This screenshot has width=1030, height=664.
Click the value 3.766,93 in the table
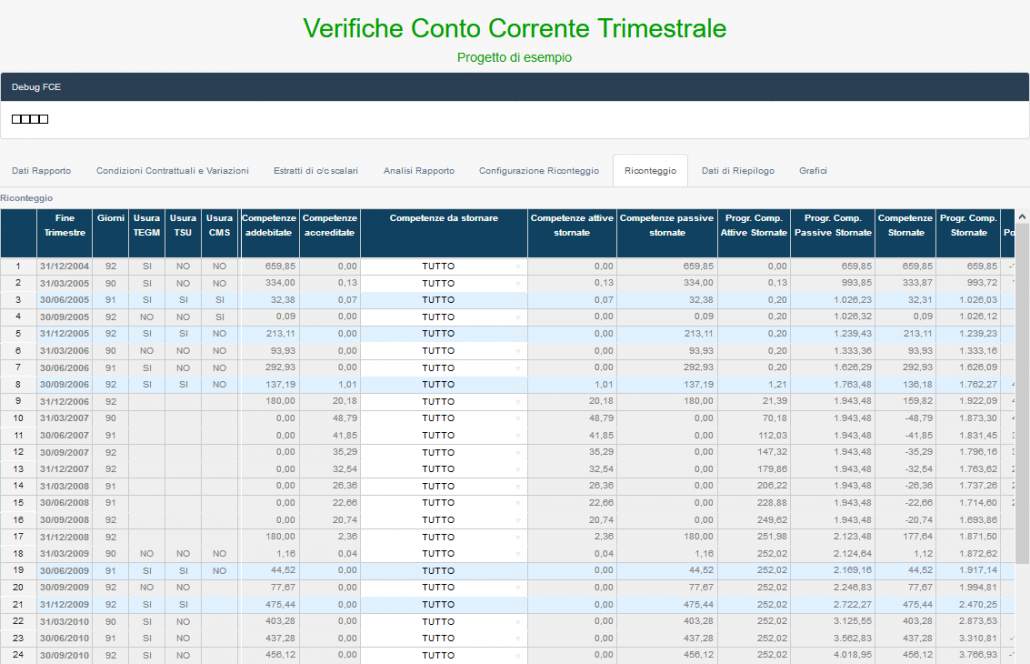(x=978, y=655)
